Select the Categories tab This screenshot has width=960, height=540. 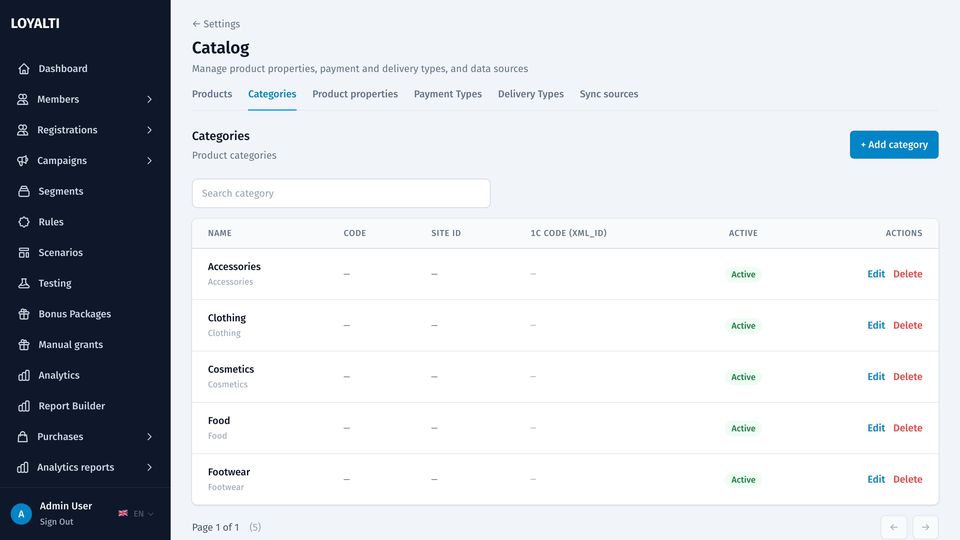coord(272,94)
